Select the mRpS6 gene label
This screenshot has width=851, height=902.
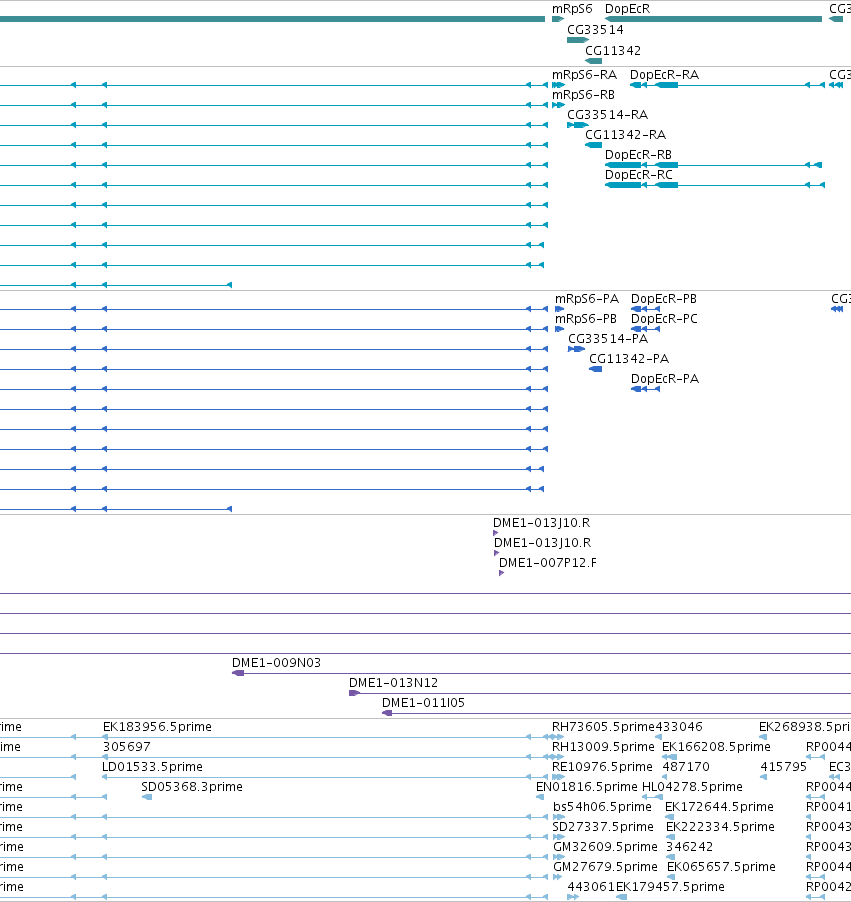[572, 9]
